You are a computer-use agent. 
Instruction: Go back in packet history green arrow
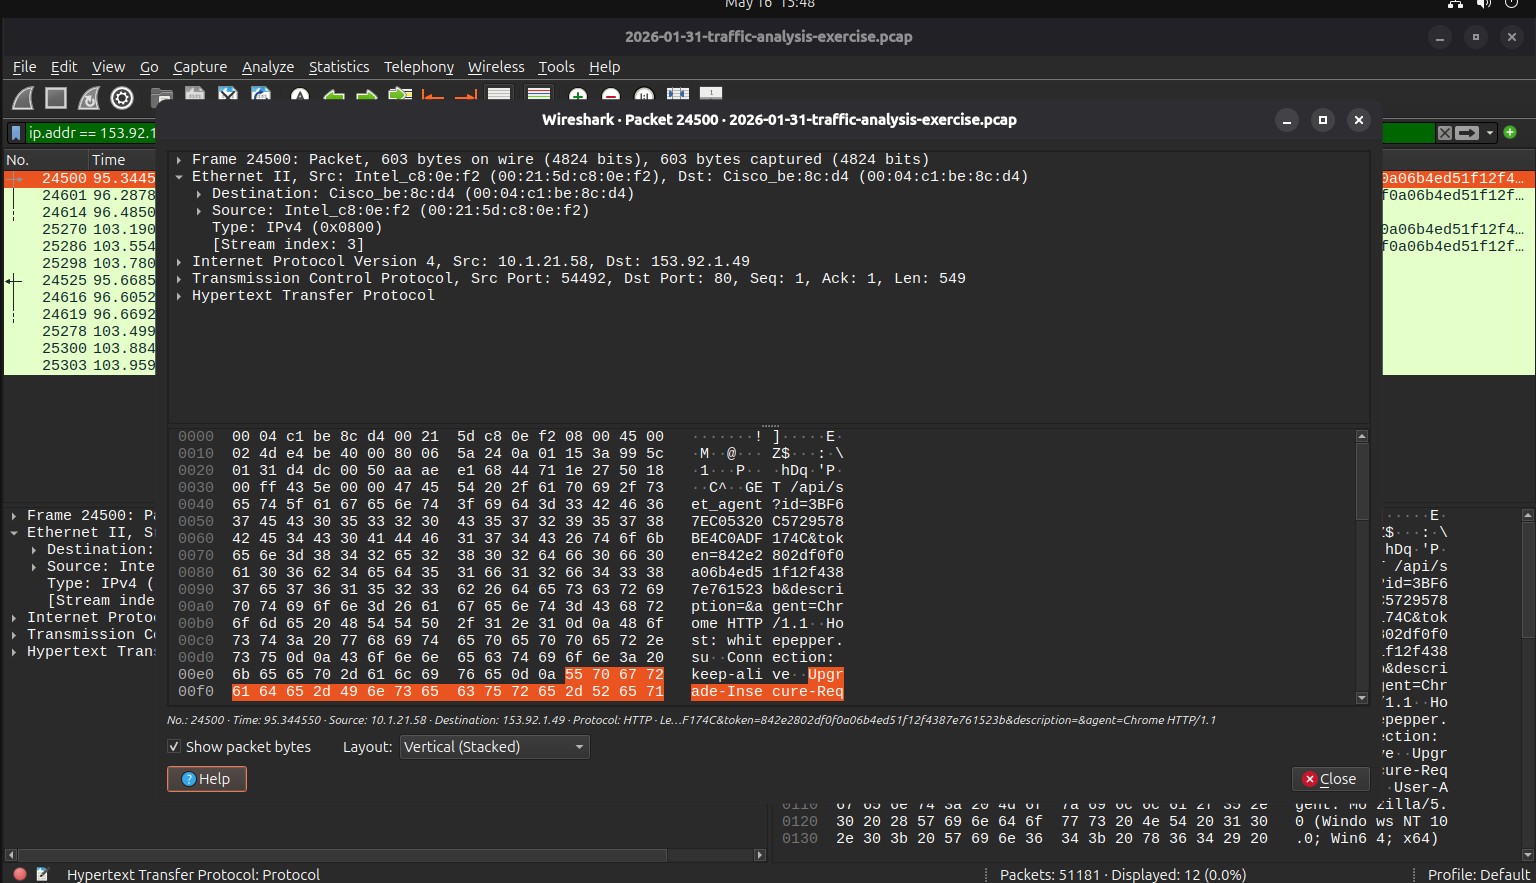pyautogui.click(x=334, y=96)
